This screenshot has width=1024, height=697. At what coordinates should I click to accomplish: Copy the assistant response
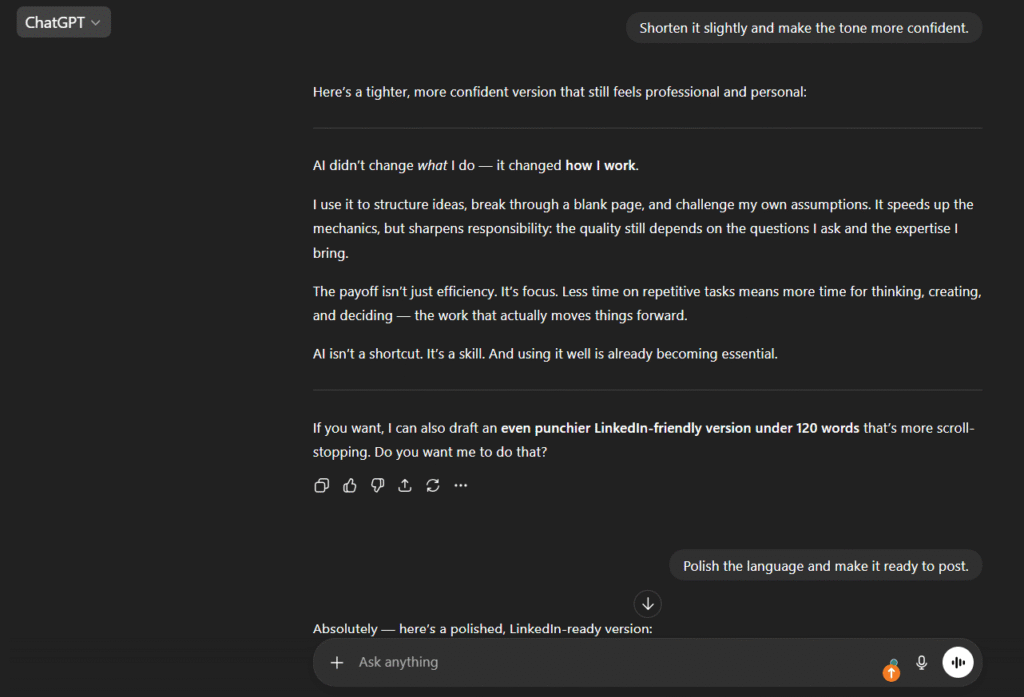coord(322,486)
